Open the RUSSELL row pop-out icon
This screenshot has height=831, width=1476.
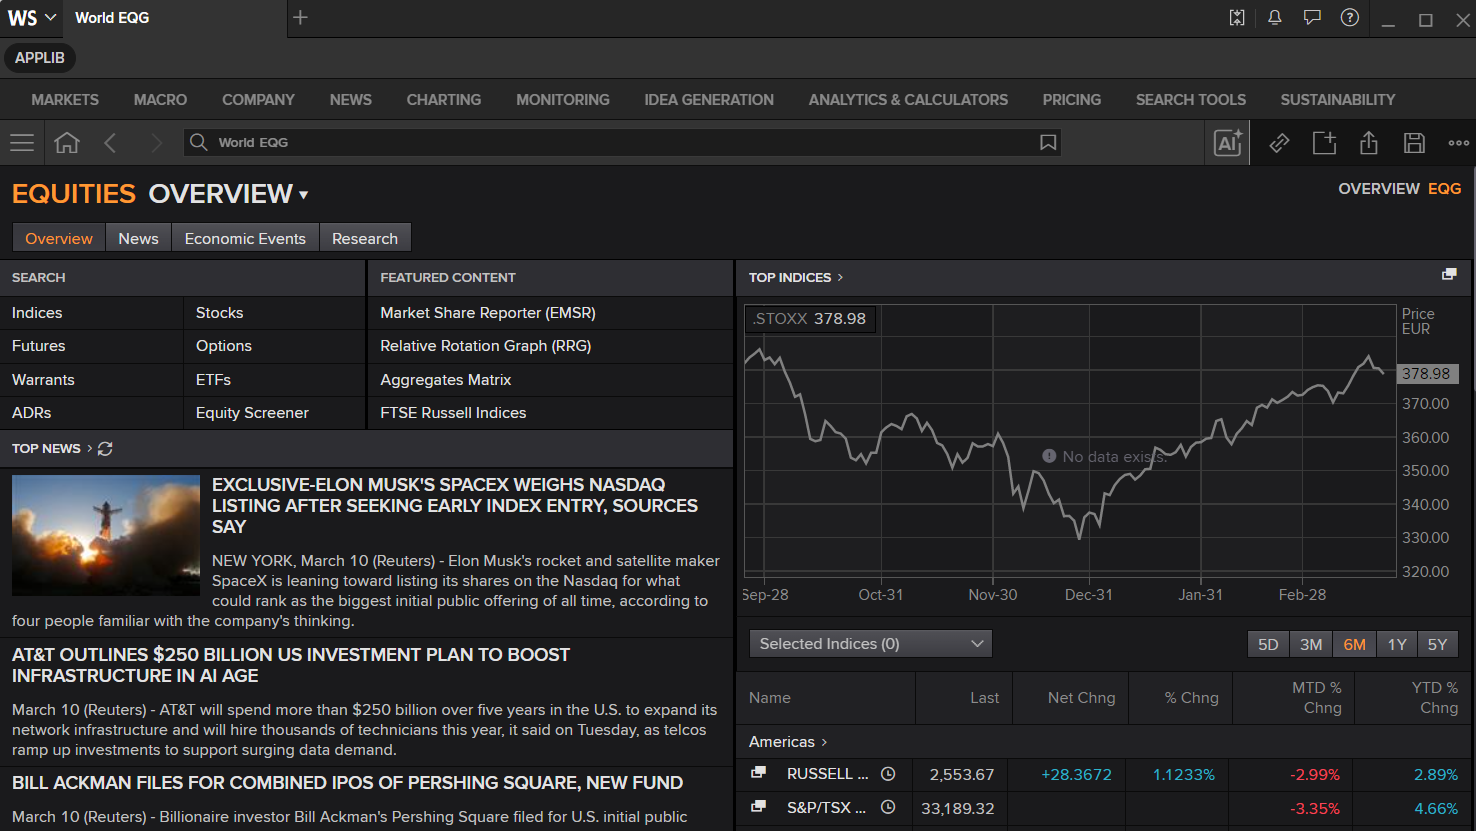[x=759, y=773]
